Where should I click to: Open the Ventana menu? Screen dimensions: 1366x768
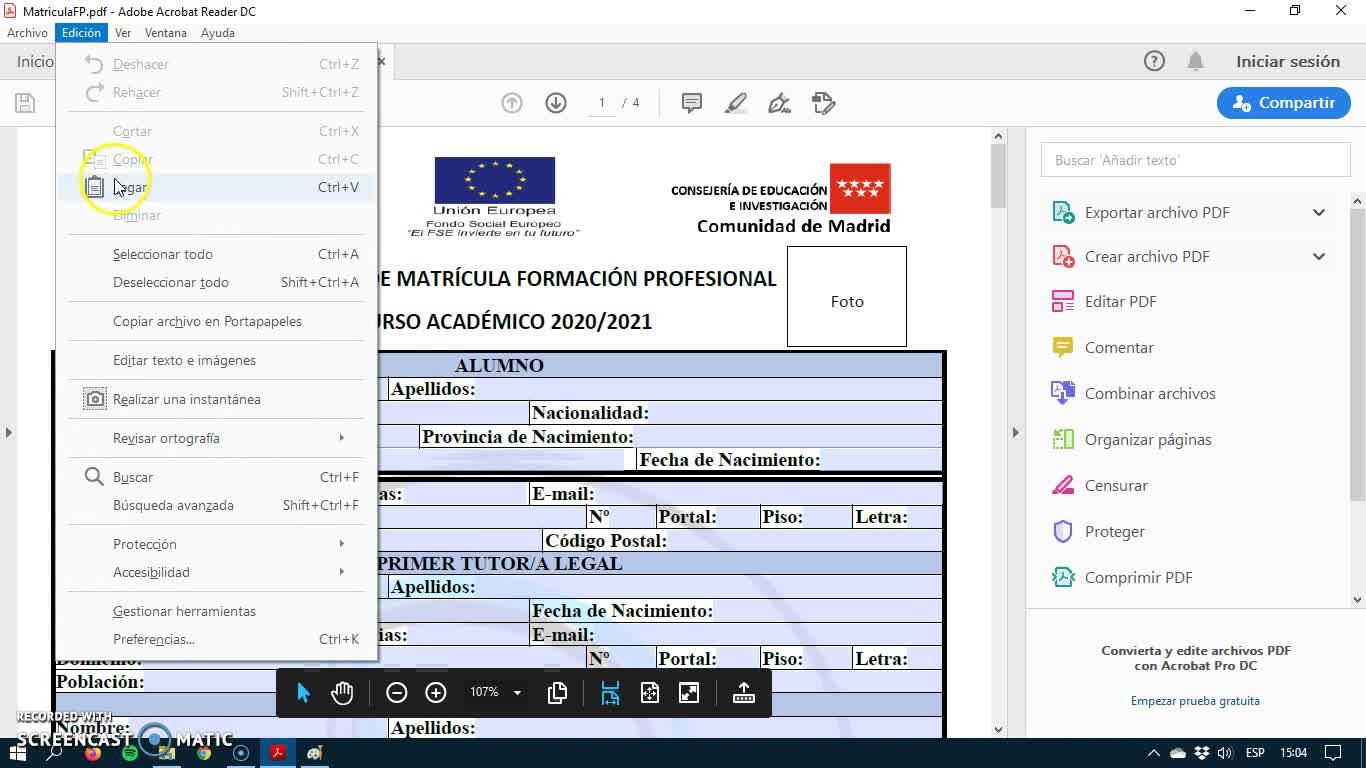(x=165, y=32)
